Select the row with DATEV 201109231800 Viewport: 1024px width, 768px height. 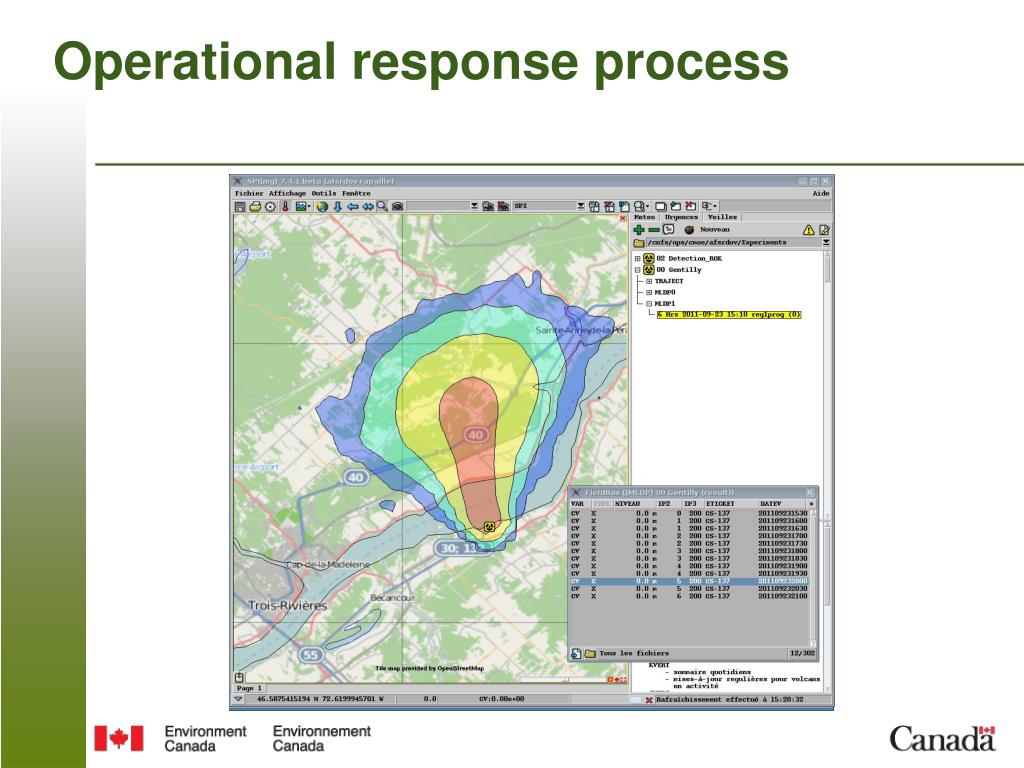pos(689,551)
